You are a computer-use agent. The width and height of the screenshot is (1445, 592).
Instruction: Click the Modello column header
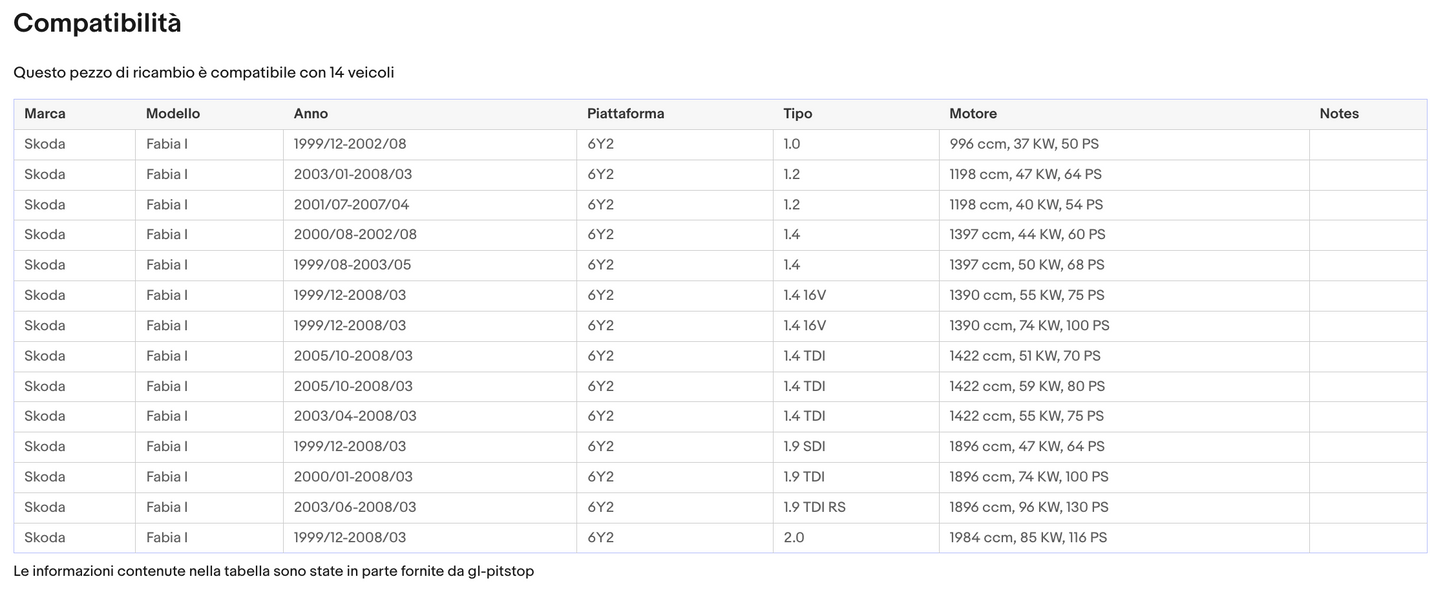coord(173,114)
